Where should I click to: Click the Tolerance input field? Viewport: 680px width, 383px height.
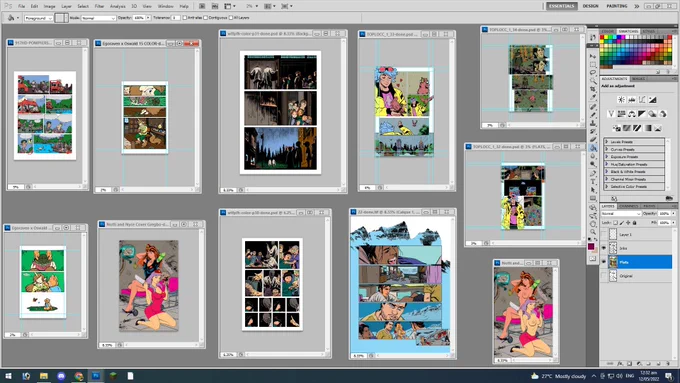pyautogui.click(x=176, y=18)
